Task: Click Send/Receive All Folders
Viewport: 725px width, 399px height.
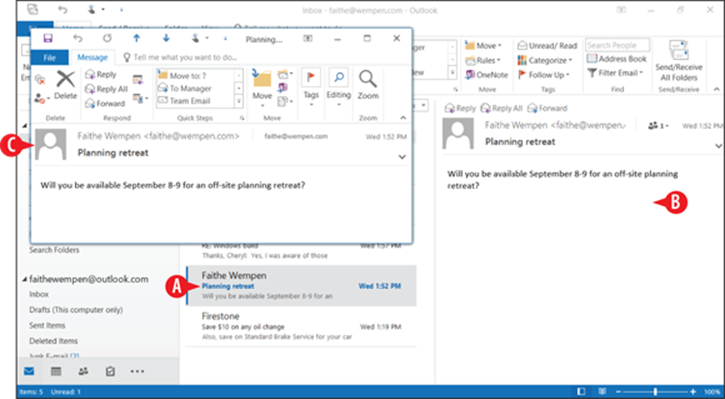Action: point(678,61)
